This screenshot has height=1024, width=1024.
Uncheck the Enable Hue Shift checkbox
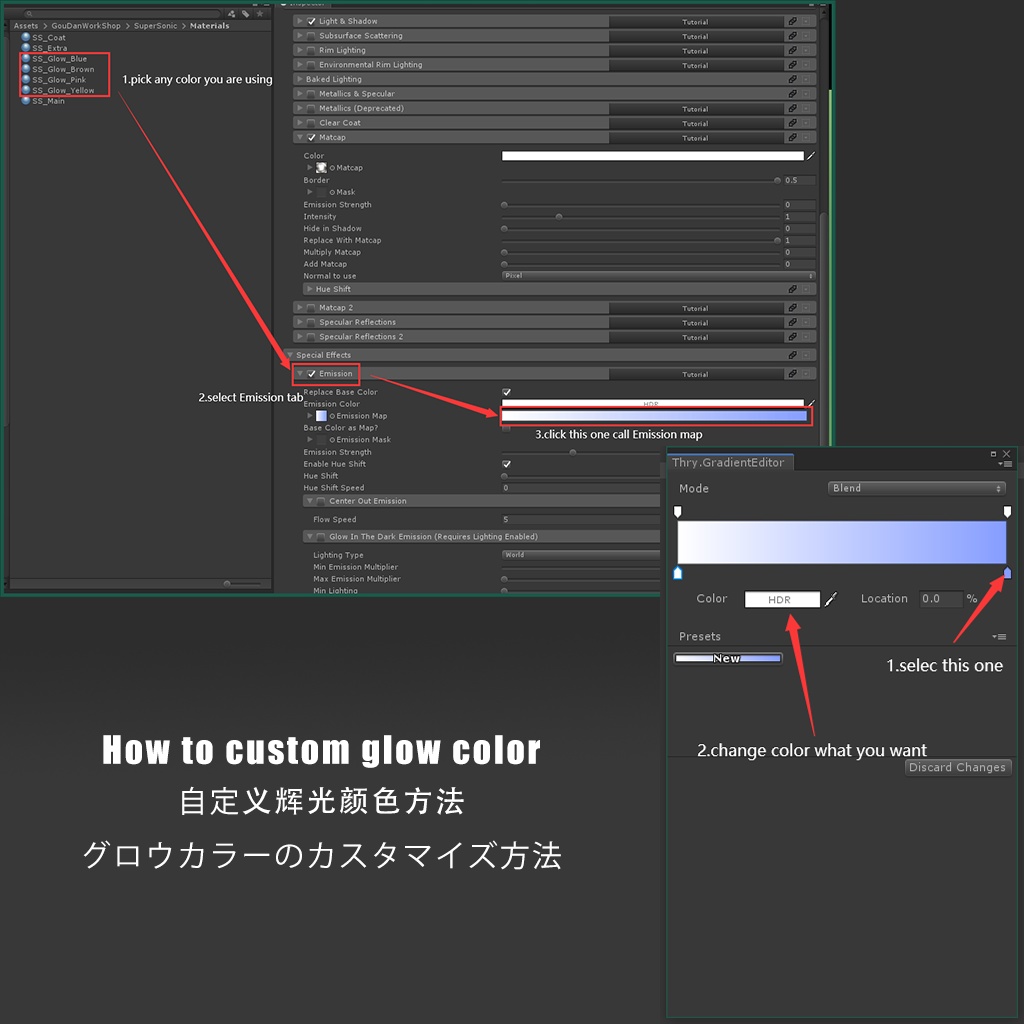coord(506,464)
